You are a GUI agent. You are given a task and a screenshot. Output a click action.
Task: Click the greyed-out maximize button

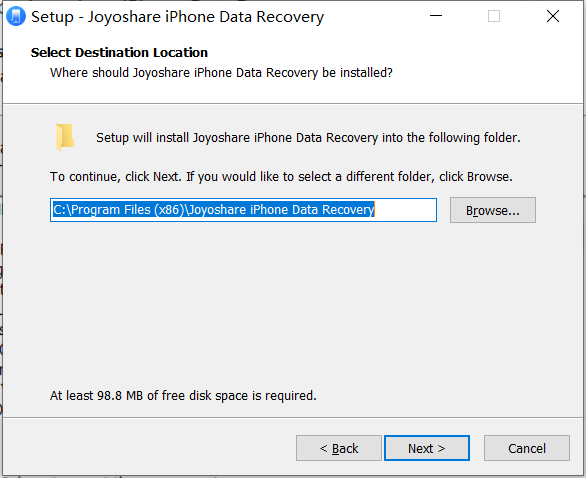[494, 16]
